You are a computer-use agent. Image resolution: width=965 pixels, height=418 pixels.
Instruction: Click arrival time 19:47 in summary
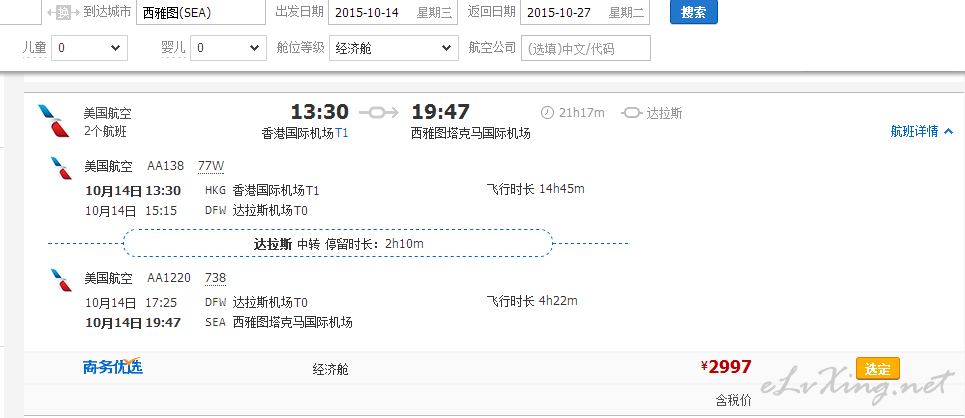(x=441, y=112)
